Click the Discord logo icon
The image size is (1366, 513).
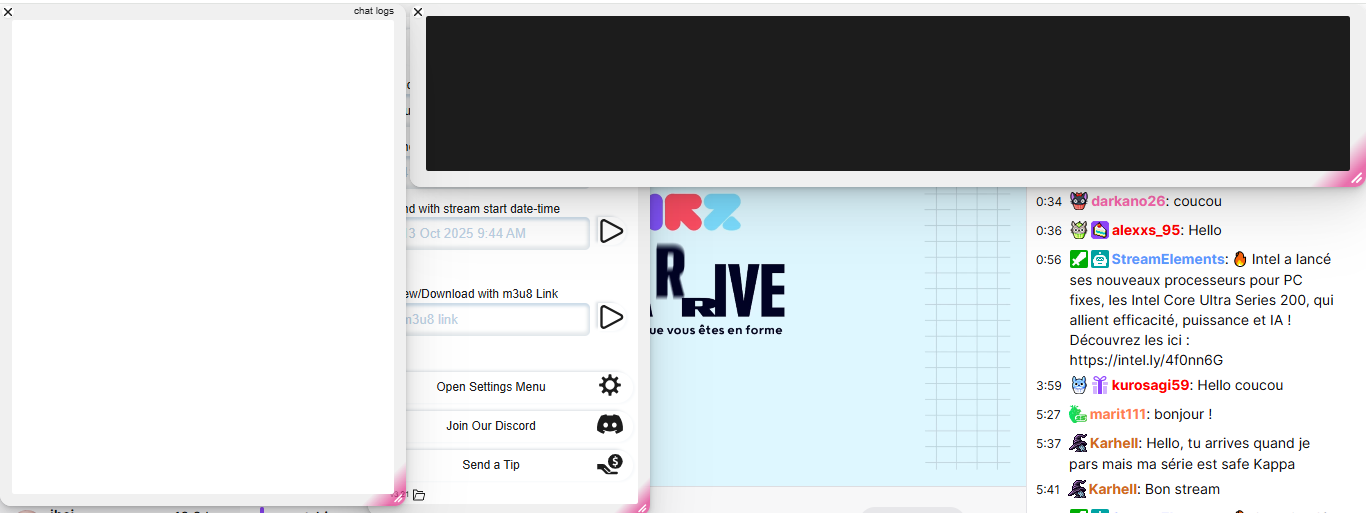tap(610, 425)
